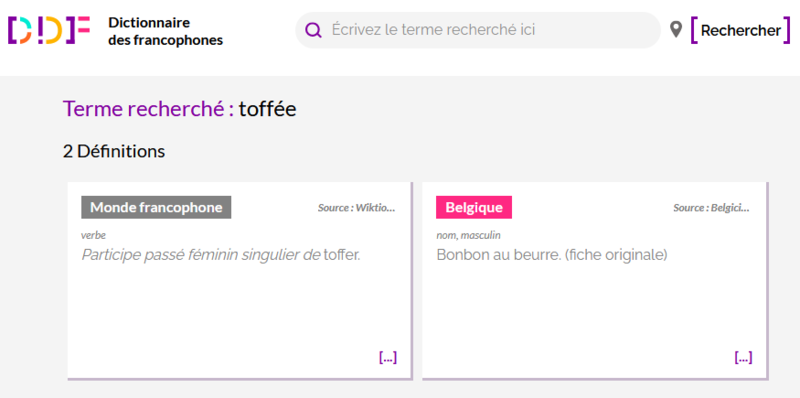
Task: Select the Monde francophone region tag
Action: coord(156,207)
